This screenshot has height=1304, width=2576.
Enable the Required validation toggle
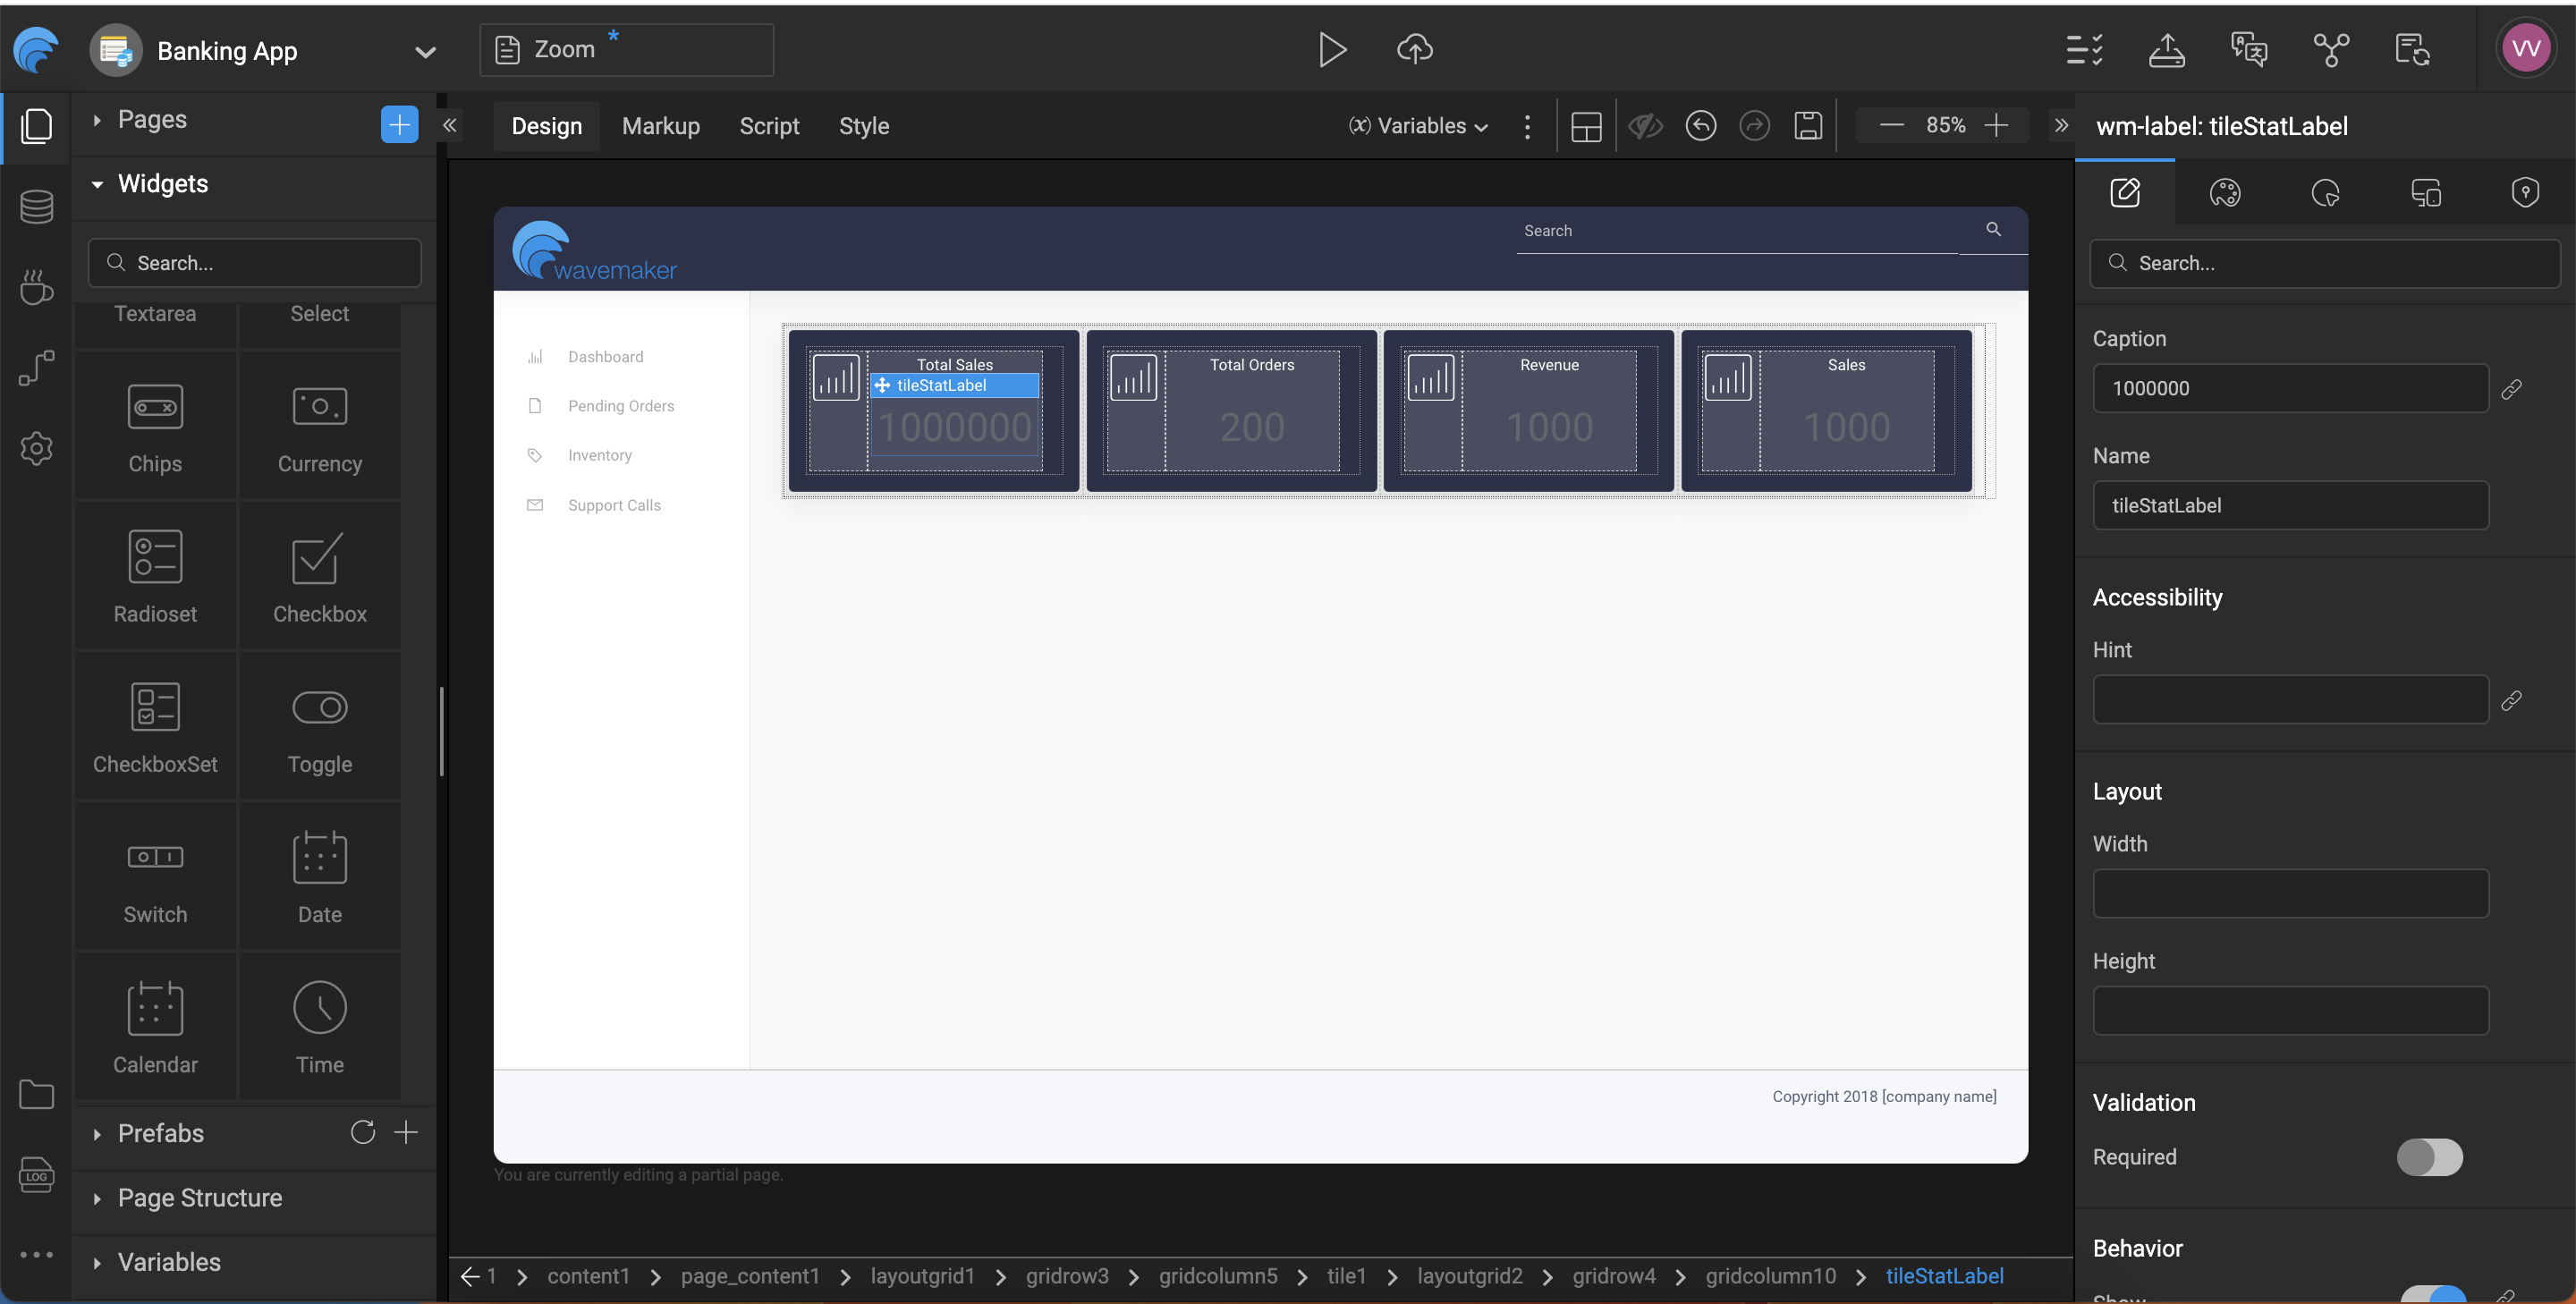pyautogui.click(x=2431, y=1157)
